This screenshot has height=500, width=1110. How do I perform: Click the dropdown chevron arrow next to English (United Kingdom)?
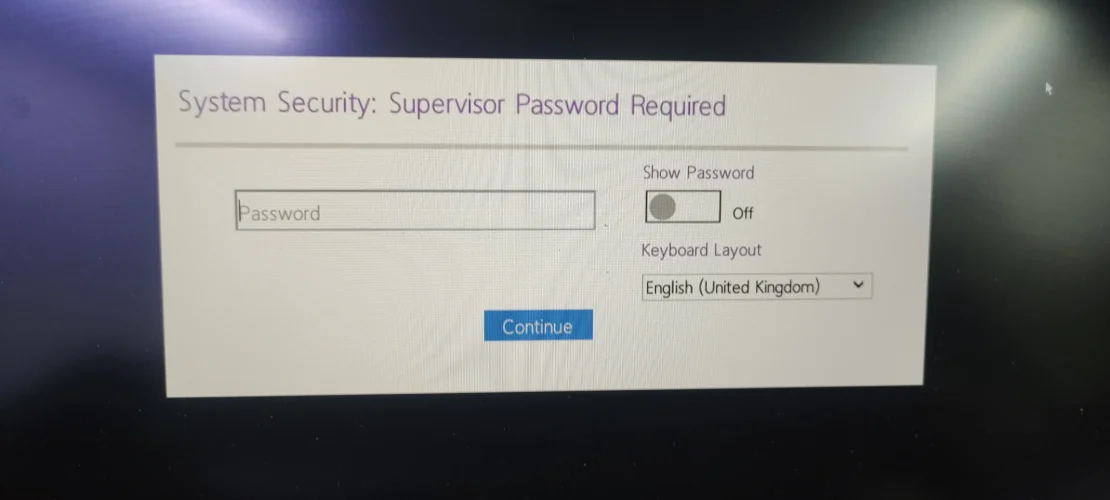858,285
